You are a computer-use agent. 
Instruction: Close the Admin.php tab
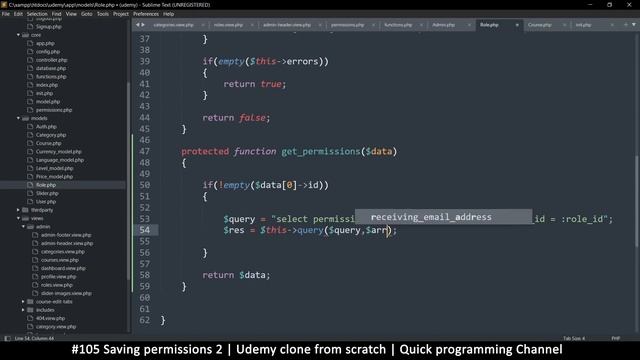pos(469,25)
